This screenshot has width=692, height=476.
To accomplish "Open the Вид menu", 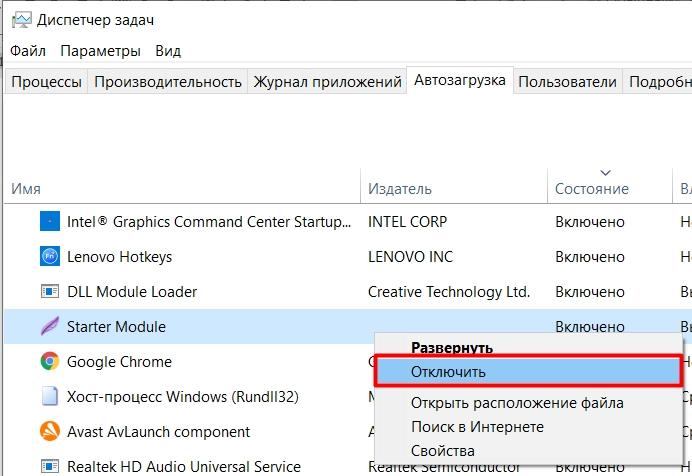I will pos(168,51).
